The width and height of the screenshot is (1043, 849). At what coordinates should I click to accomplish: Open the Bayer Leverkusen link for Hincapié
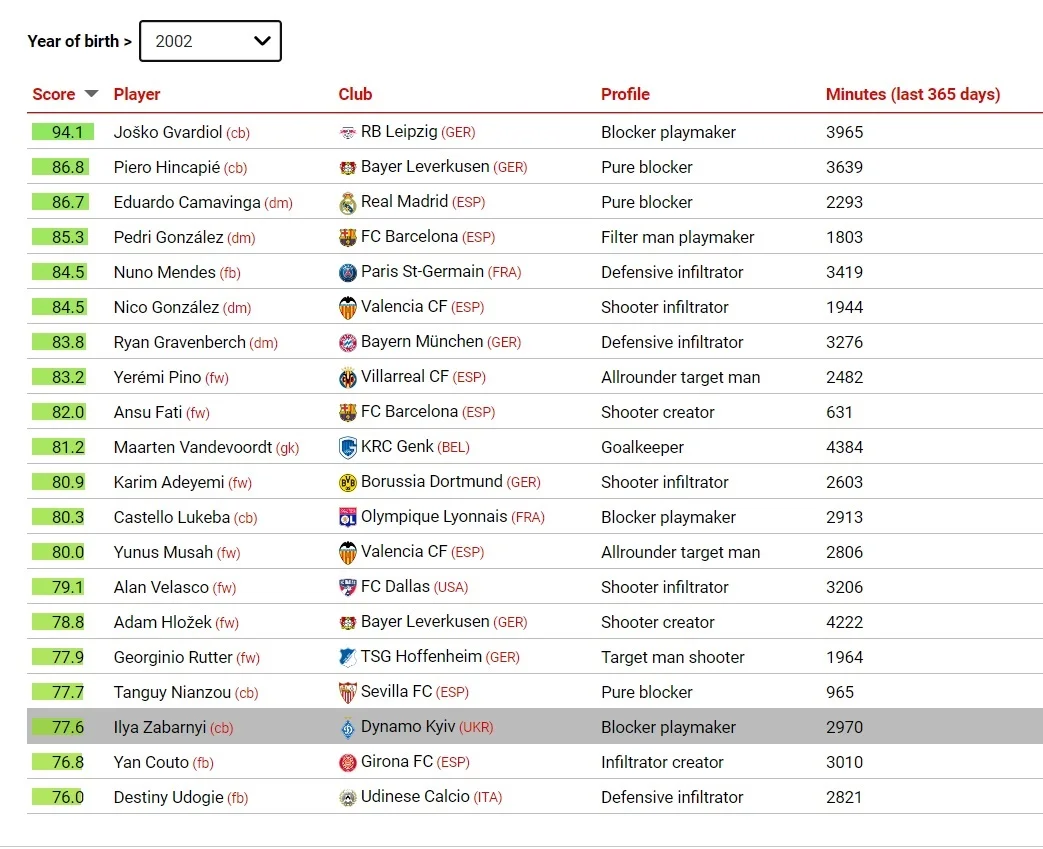coord(425,167)
